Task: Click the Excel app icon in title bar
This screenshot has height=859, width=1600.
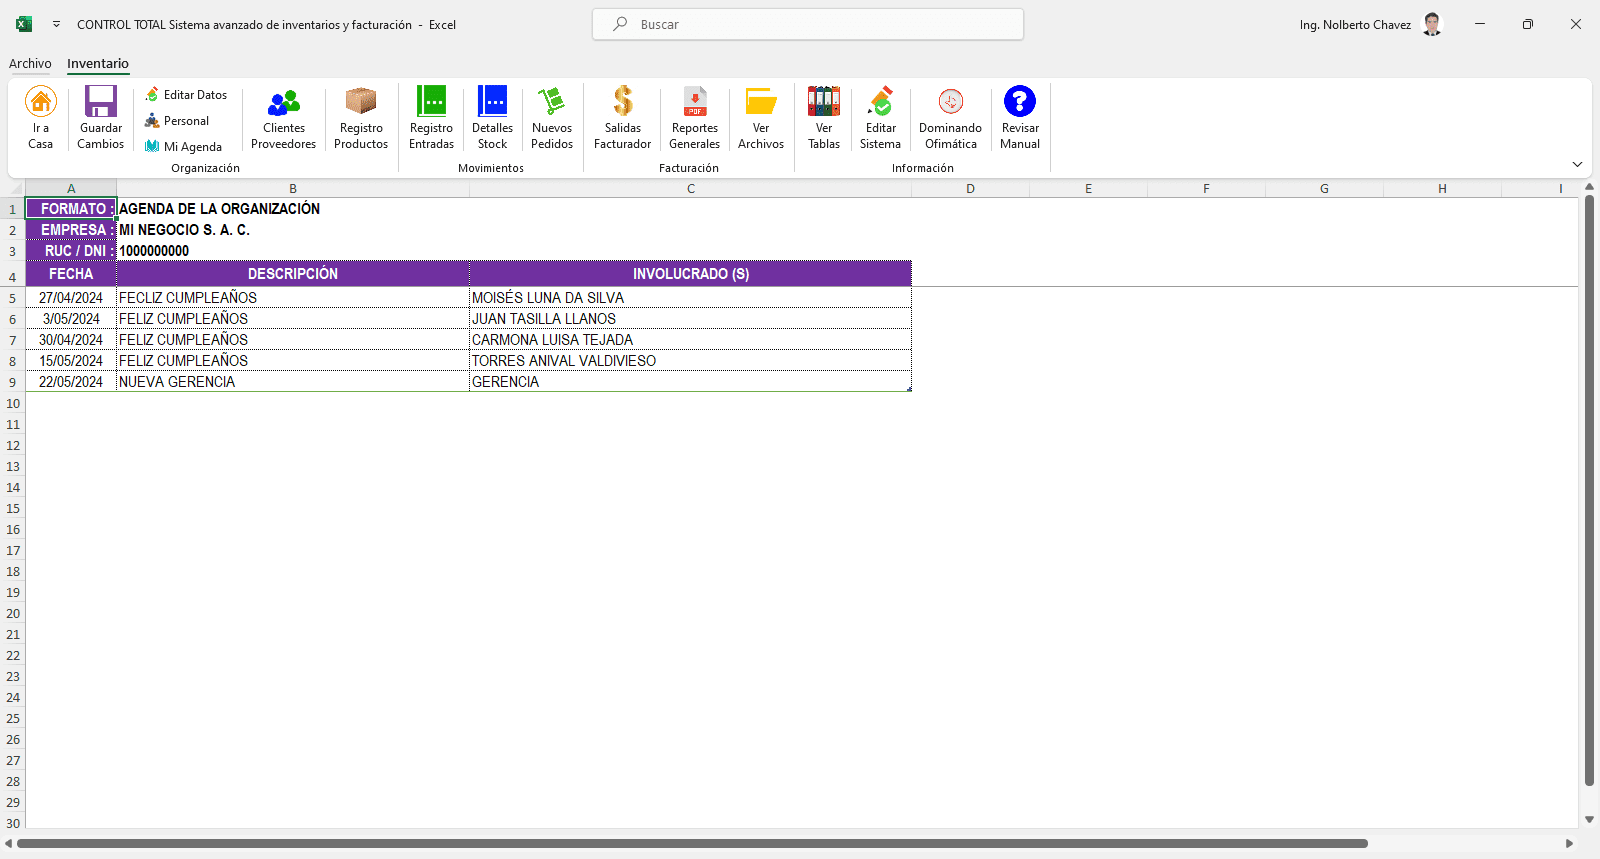Action: [x=24, y=24]
